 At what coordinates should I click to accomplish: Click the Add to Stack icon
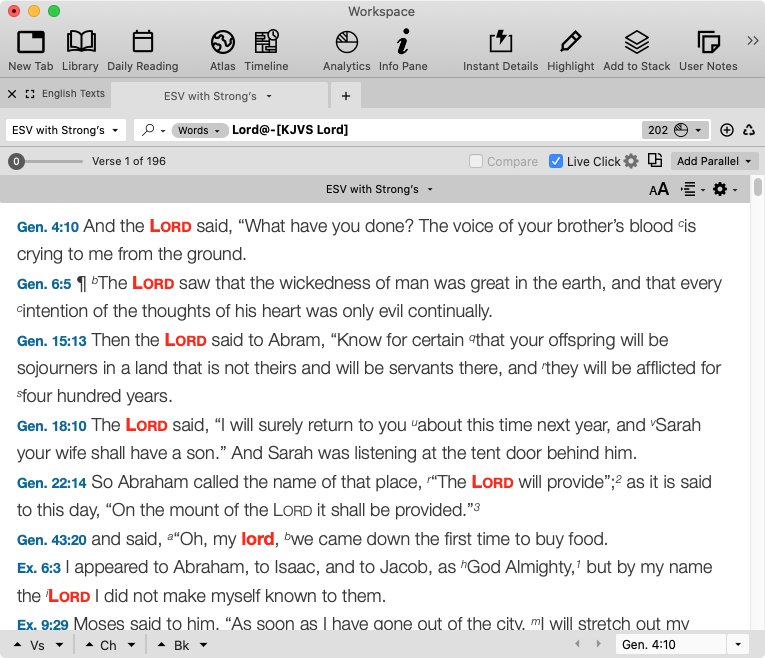tap(636, 42)
